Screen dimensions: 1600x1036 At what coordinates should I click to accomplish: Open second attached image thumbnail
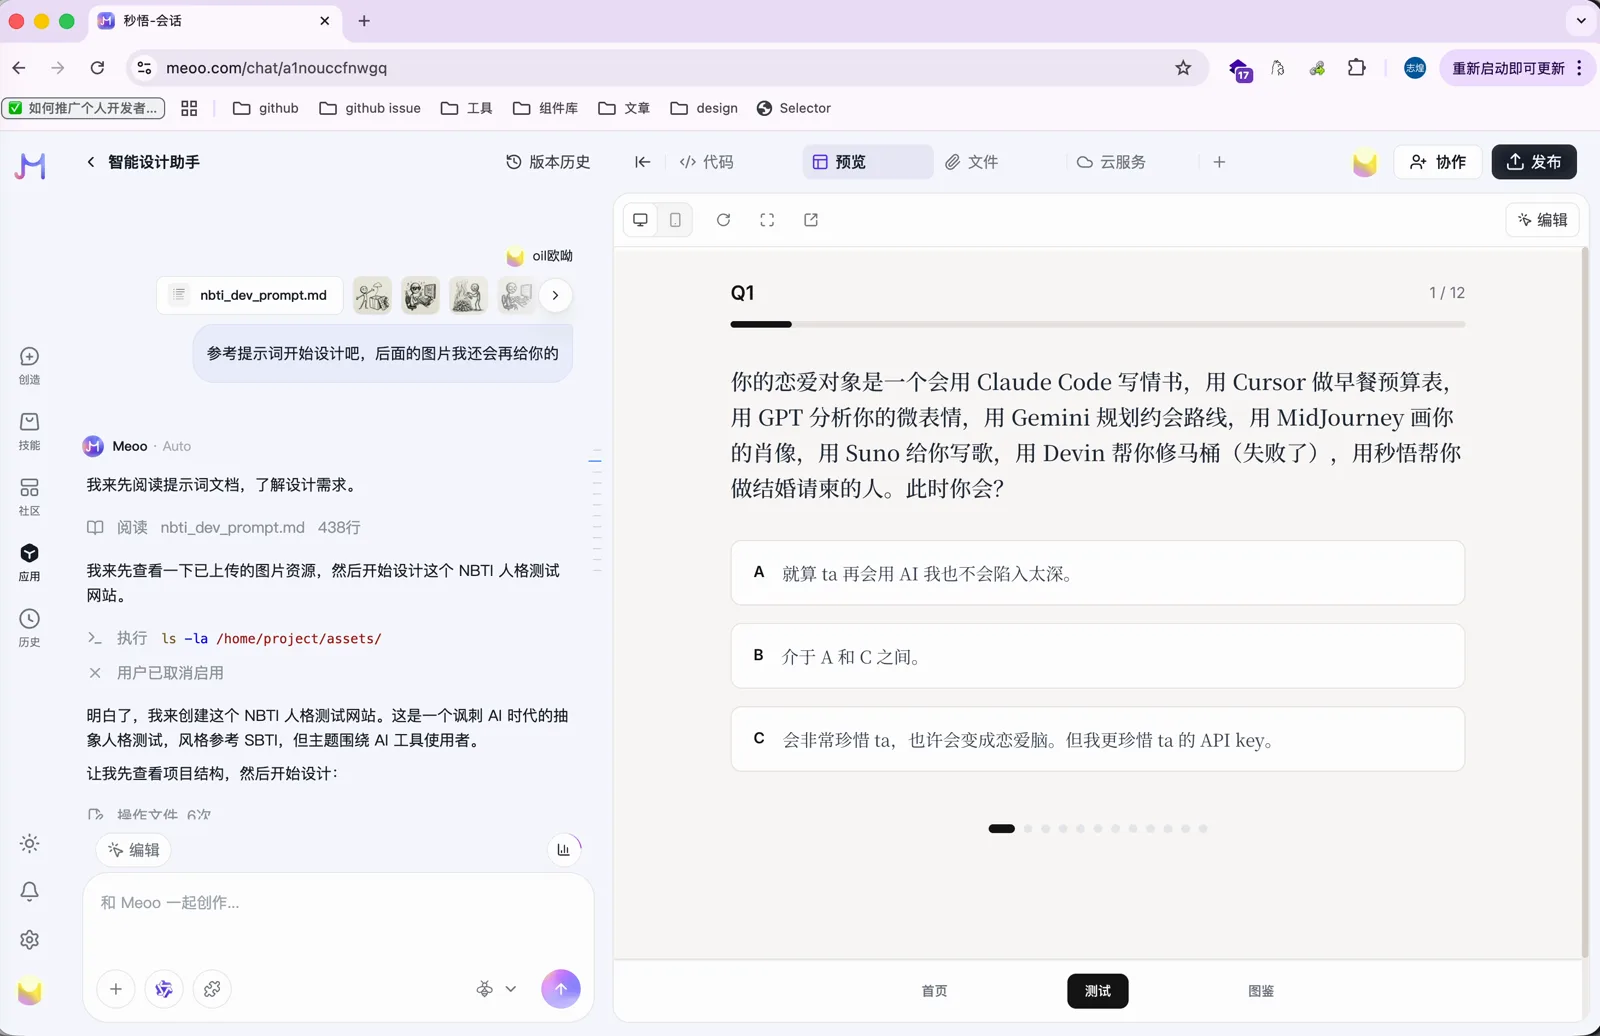tap(420, 295)
